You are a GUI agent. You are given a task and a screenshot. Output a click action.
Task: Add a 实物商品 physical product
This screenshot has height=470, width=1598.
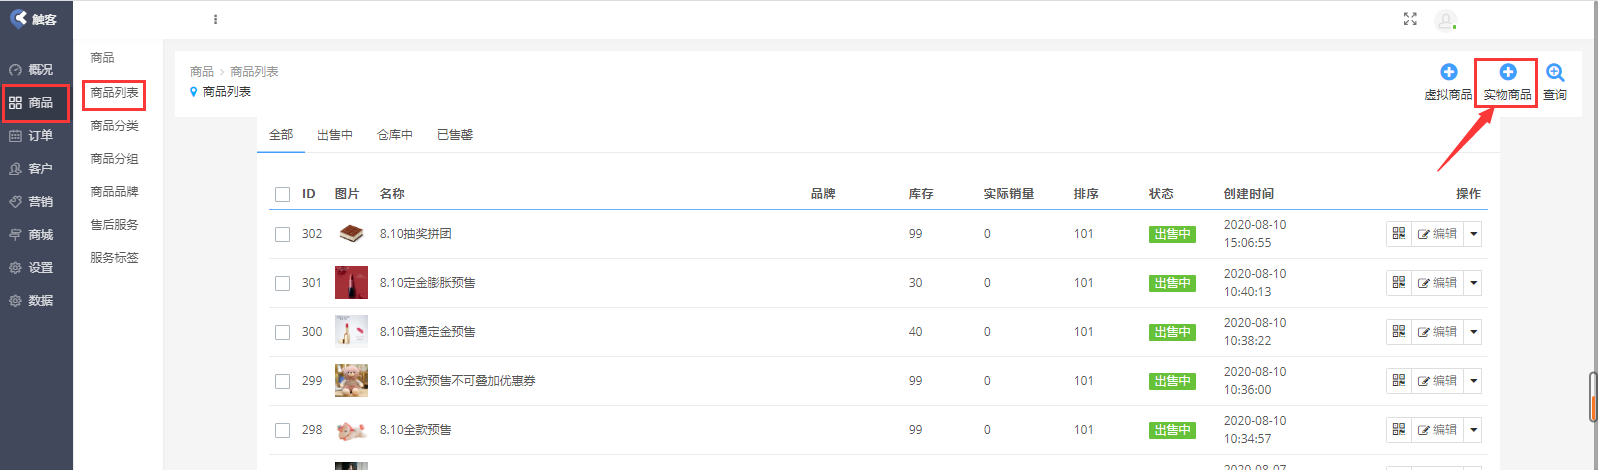(x=1507, y=81)
